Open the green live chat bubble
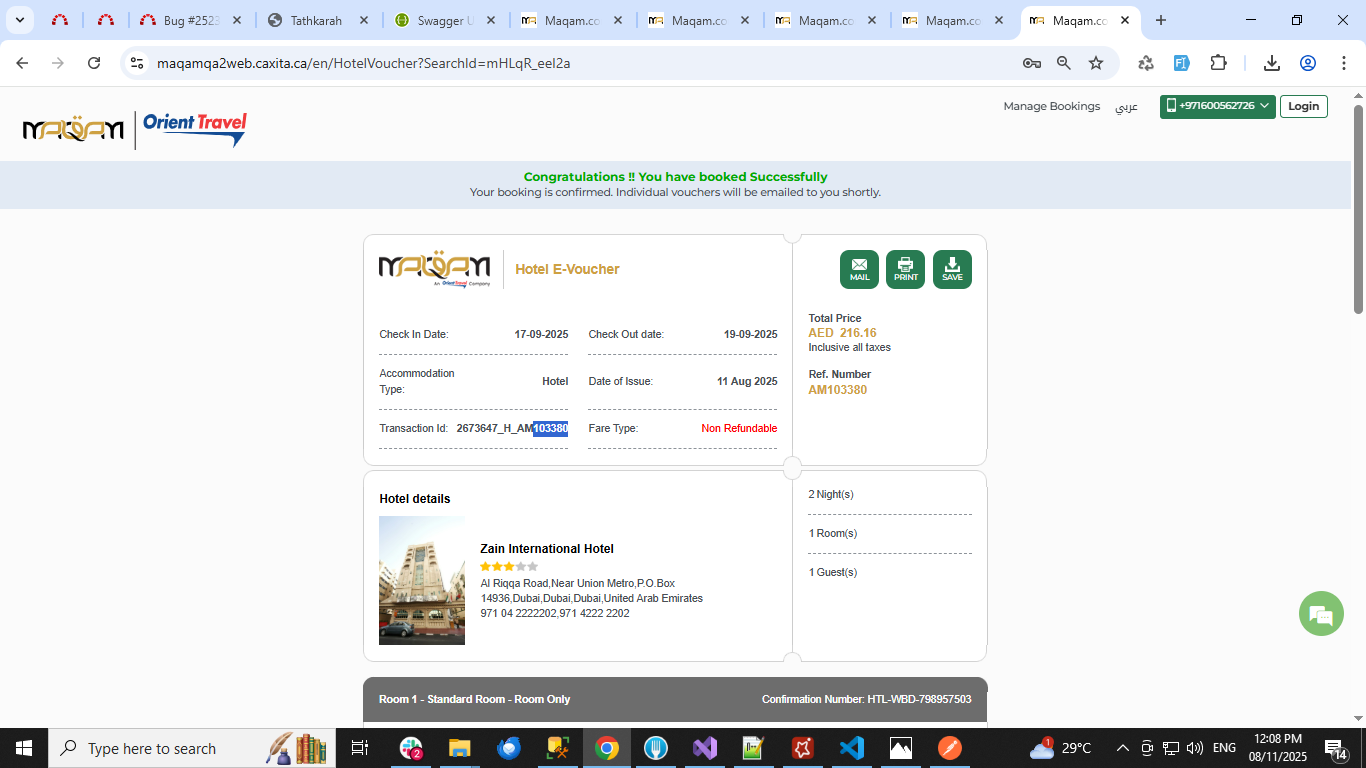The width and height of the screenshot is (1366, 768). 1321,614
